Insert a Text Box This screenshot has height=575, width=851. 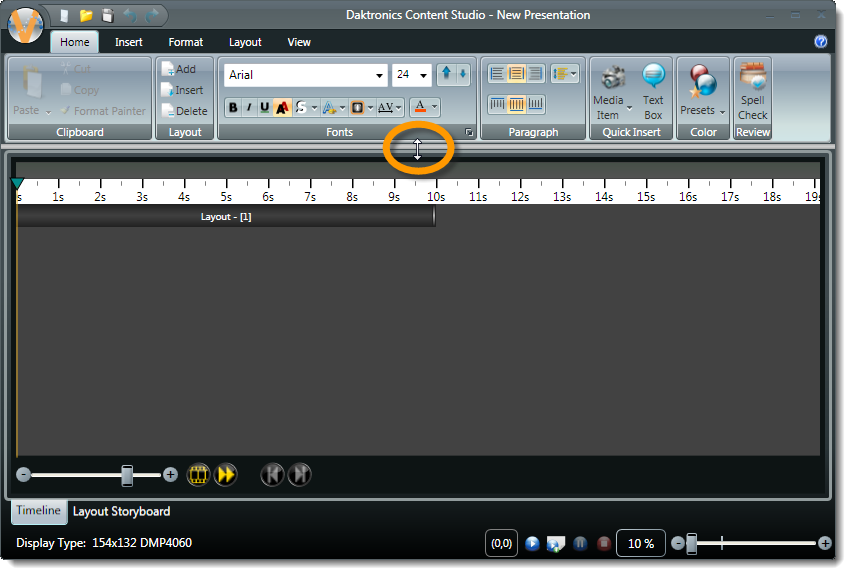[653, 91]
